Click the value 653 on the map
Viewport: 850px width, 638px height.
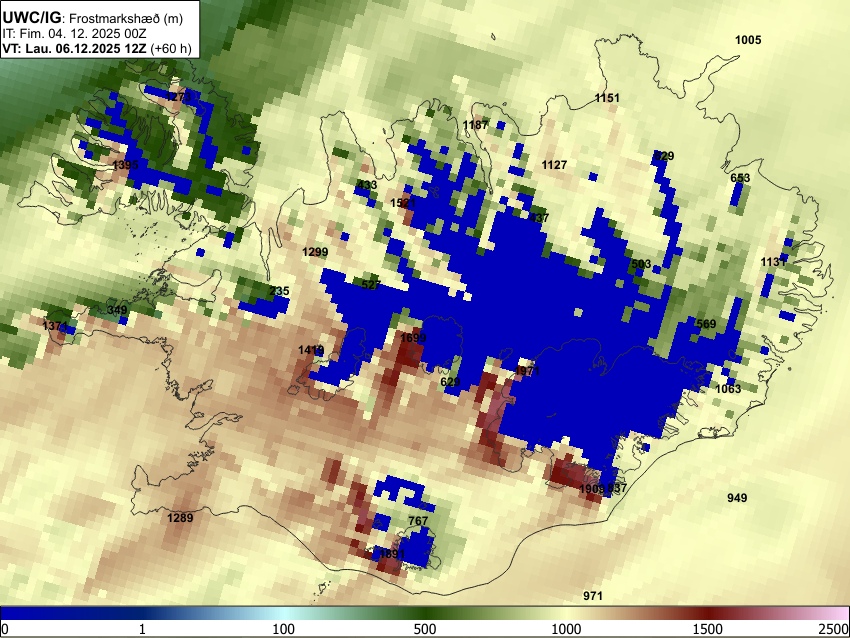click(740, 178)
